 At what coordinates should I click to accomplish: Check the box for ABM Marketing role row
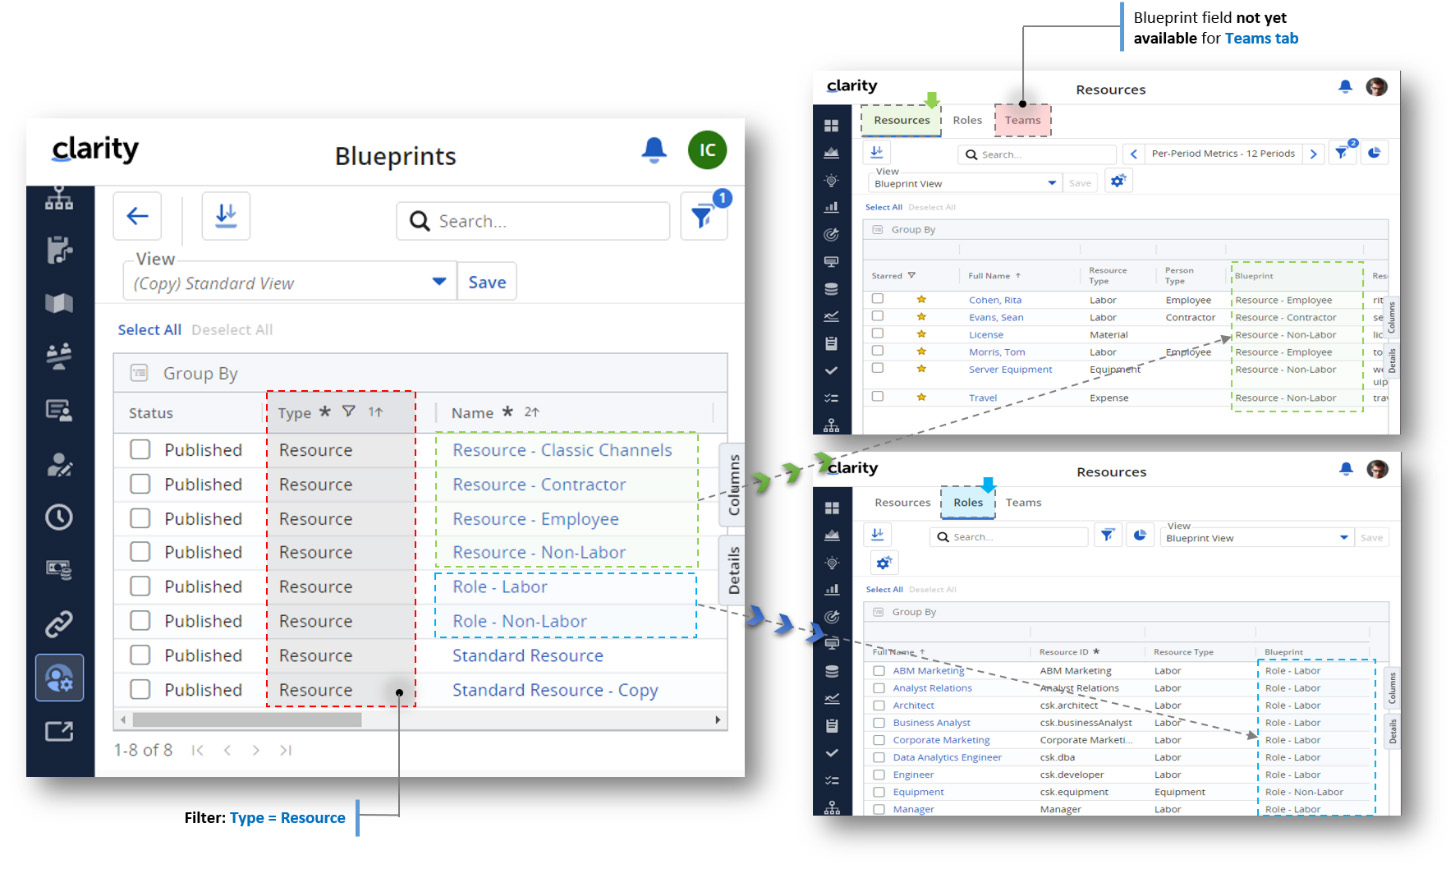tap(879, 671)
